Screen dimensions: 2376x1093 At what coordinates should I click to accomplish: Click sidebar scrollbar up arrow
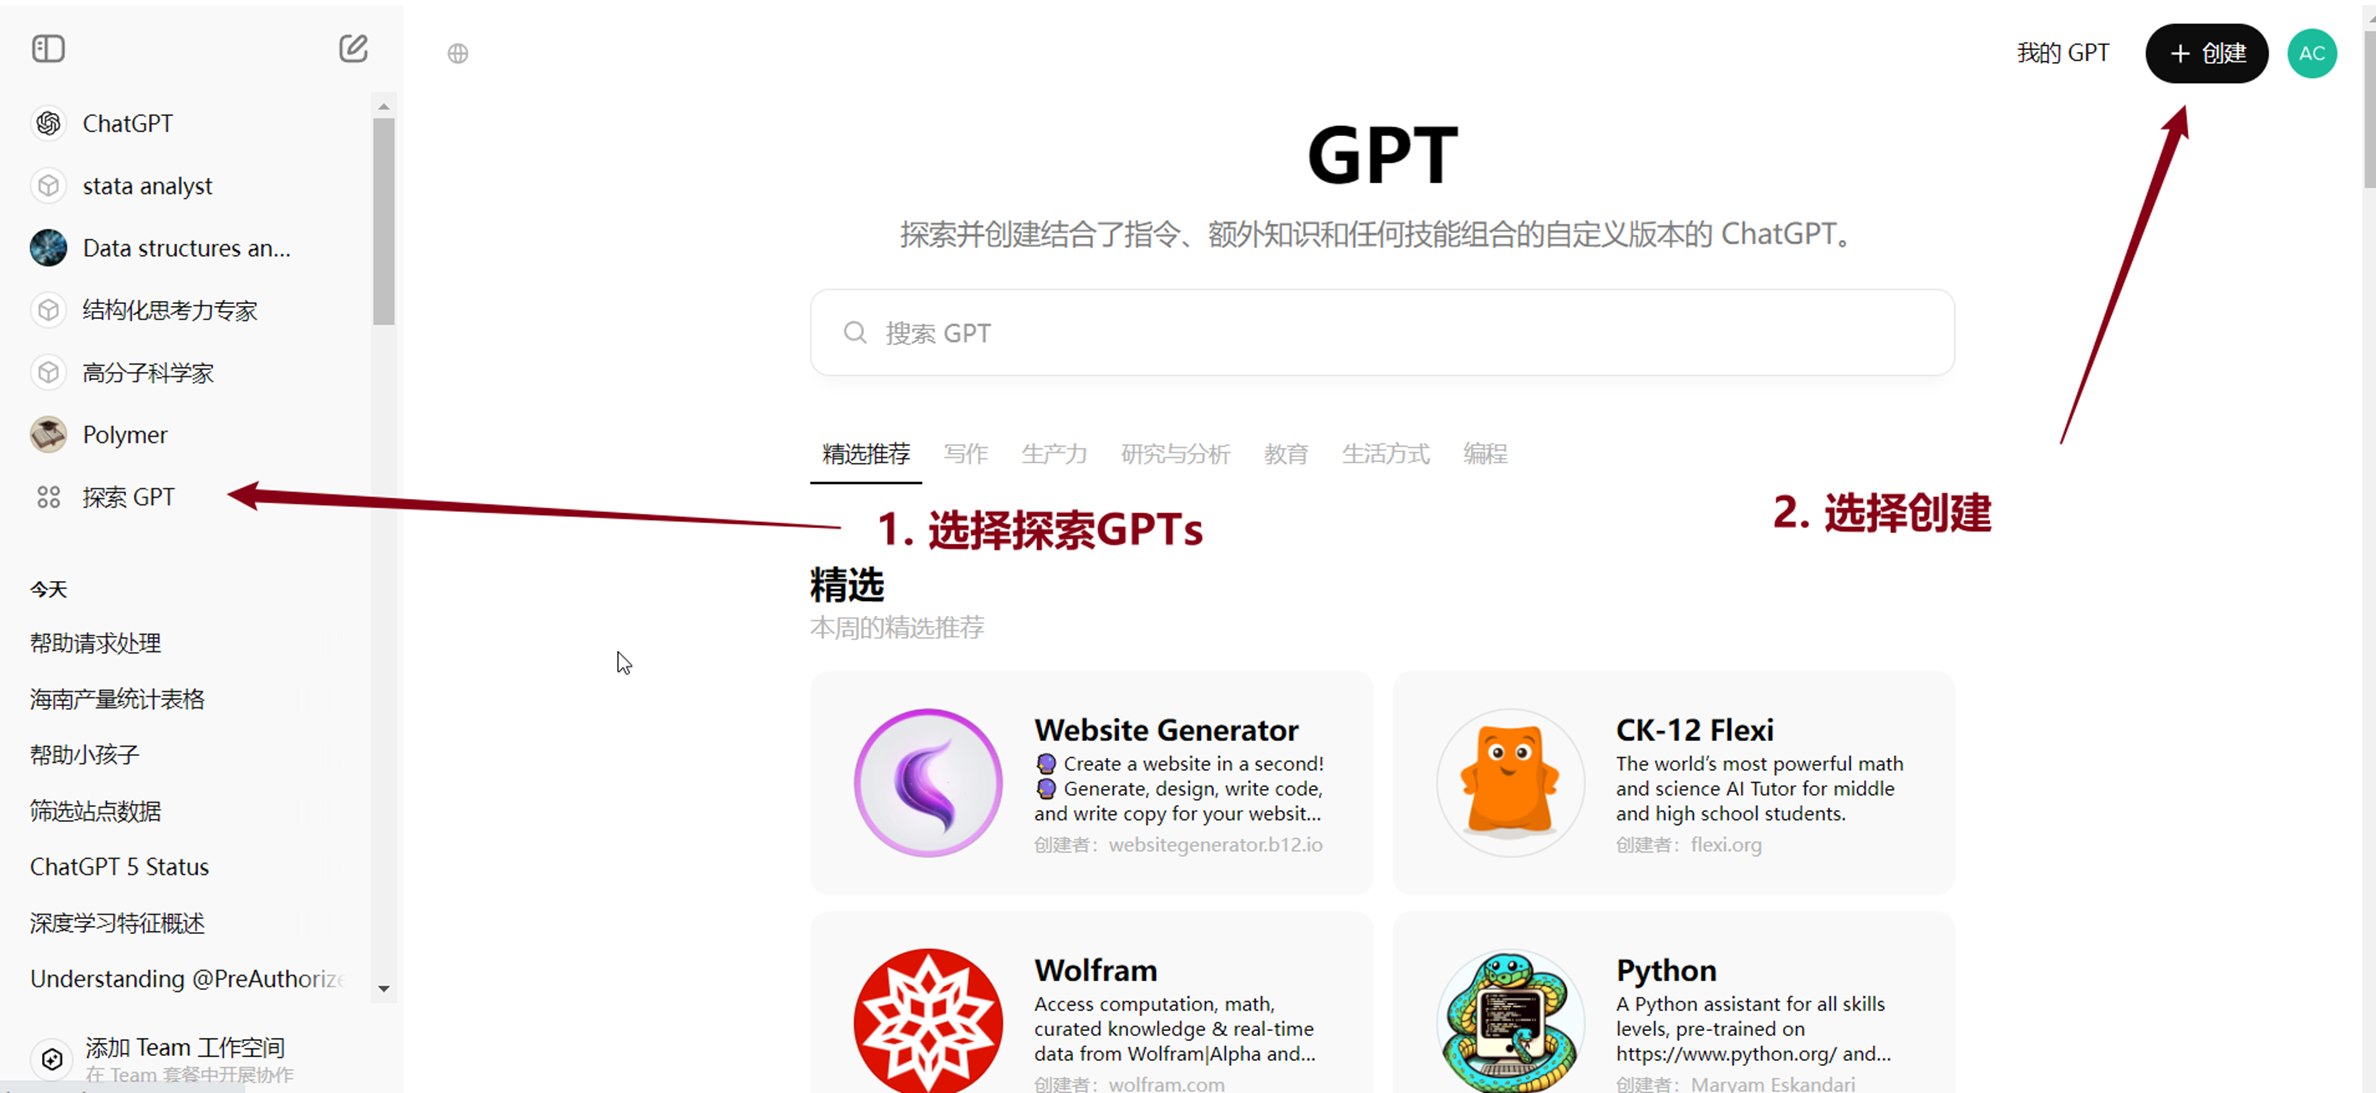(x=384, y=106)
